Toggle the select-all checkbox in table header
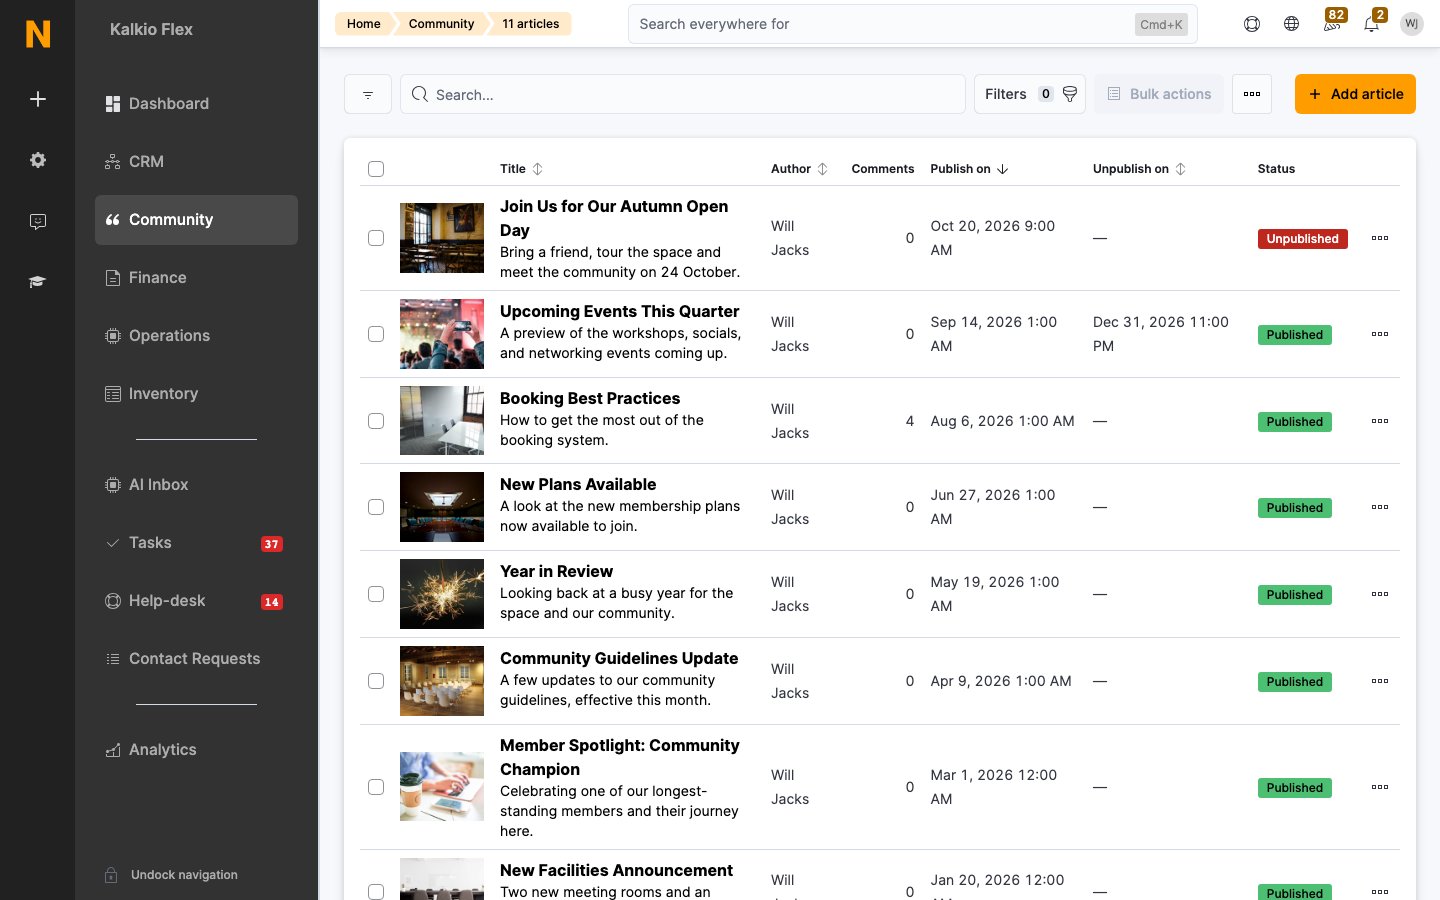This screenshot has height=900, width=1440. coord(376,169)
